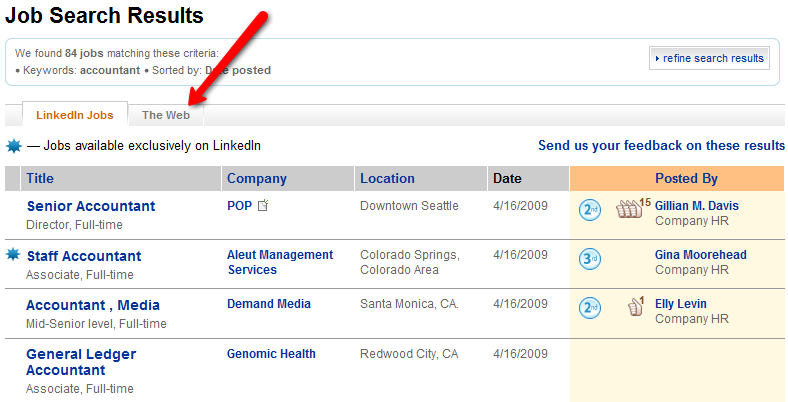Open the Accountant, Media job listing
The width and height of the screenshot is (788, 402).
pyautogui.click(x=93, y=305)
